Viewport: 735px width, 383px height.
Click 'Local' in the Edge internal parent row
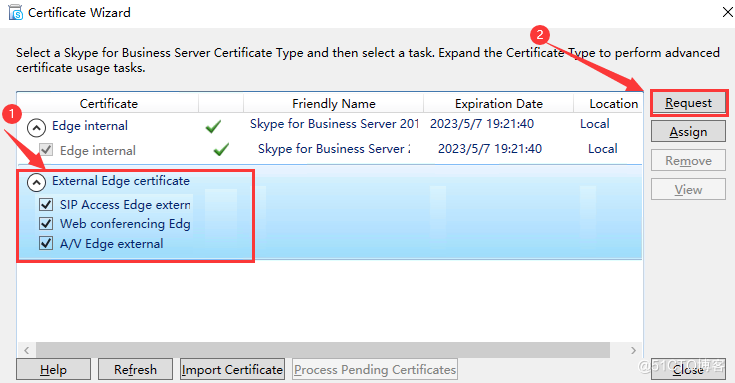(595, 124)
